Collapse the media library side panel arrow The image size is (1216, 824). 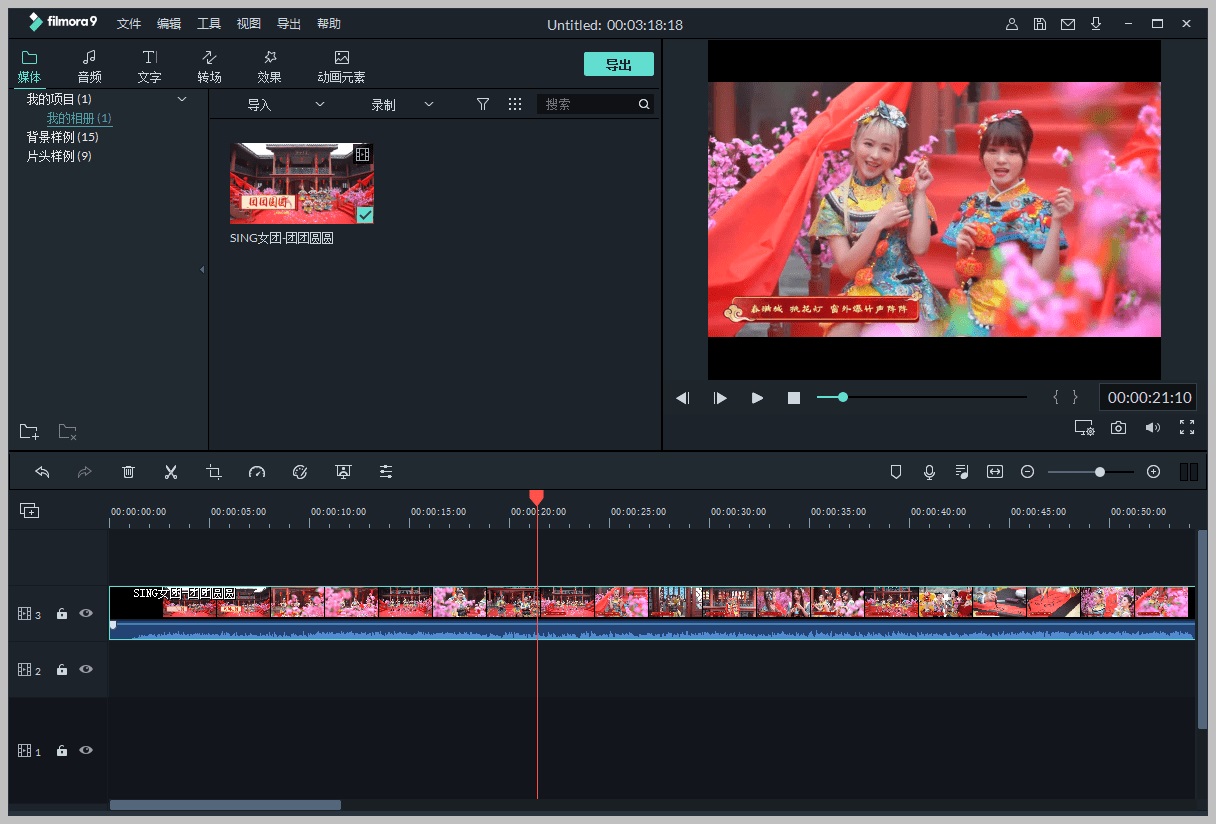pyautogui.click(x=203, y=270)
